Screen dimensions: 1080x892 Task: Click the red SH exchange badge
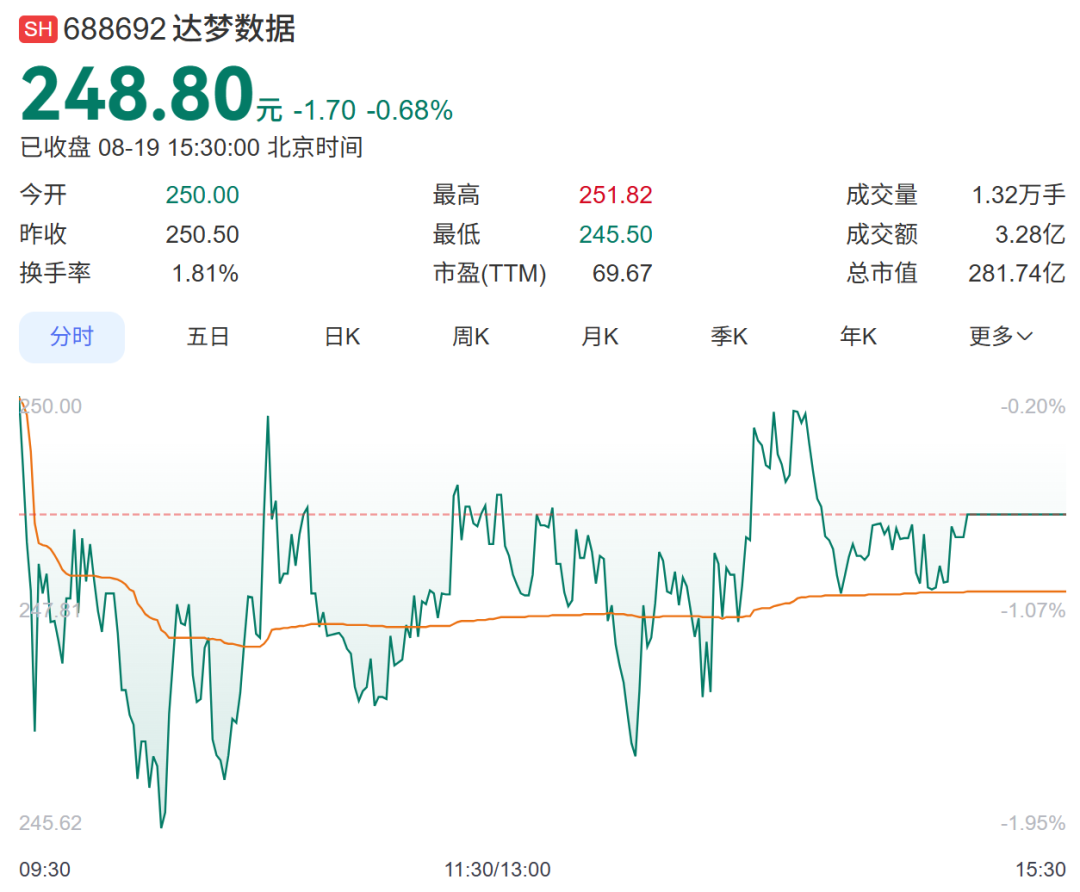[39, 29]
